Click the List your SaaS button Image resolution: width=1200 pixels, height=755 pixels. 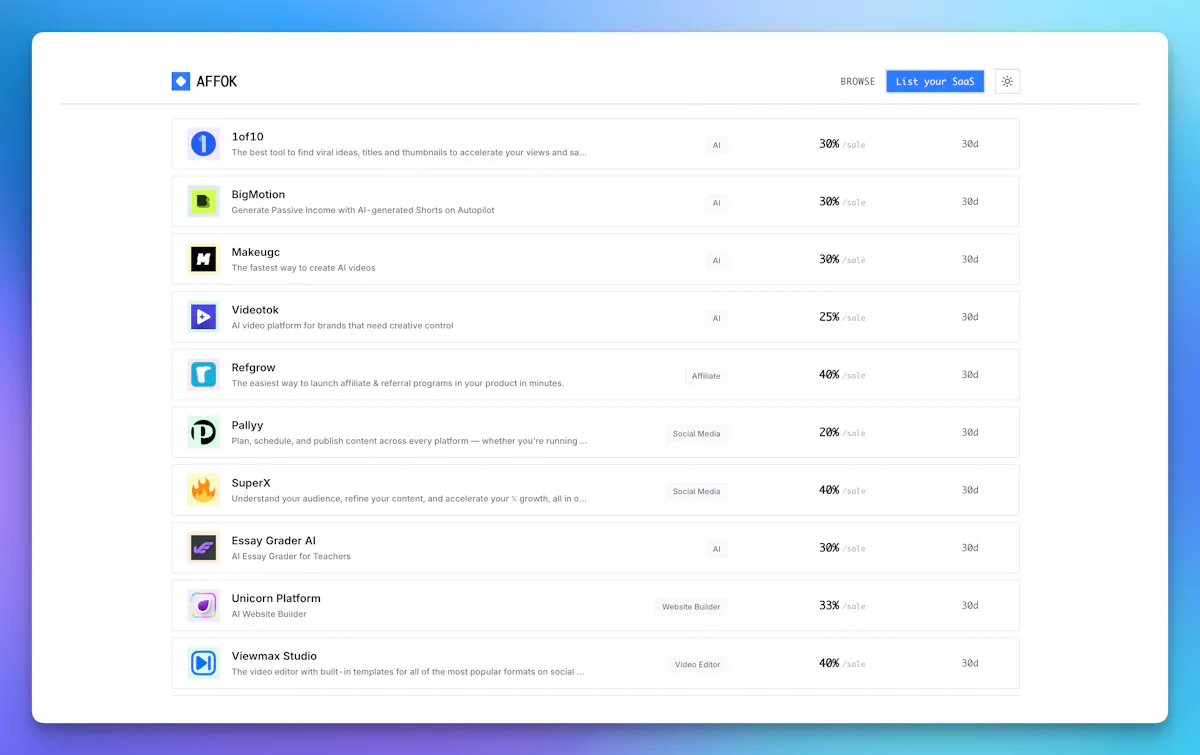pos(935,82)
